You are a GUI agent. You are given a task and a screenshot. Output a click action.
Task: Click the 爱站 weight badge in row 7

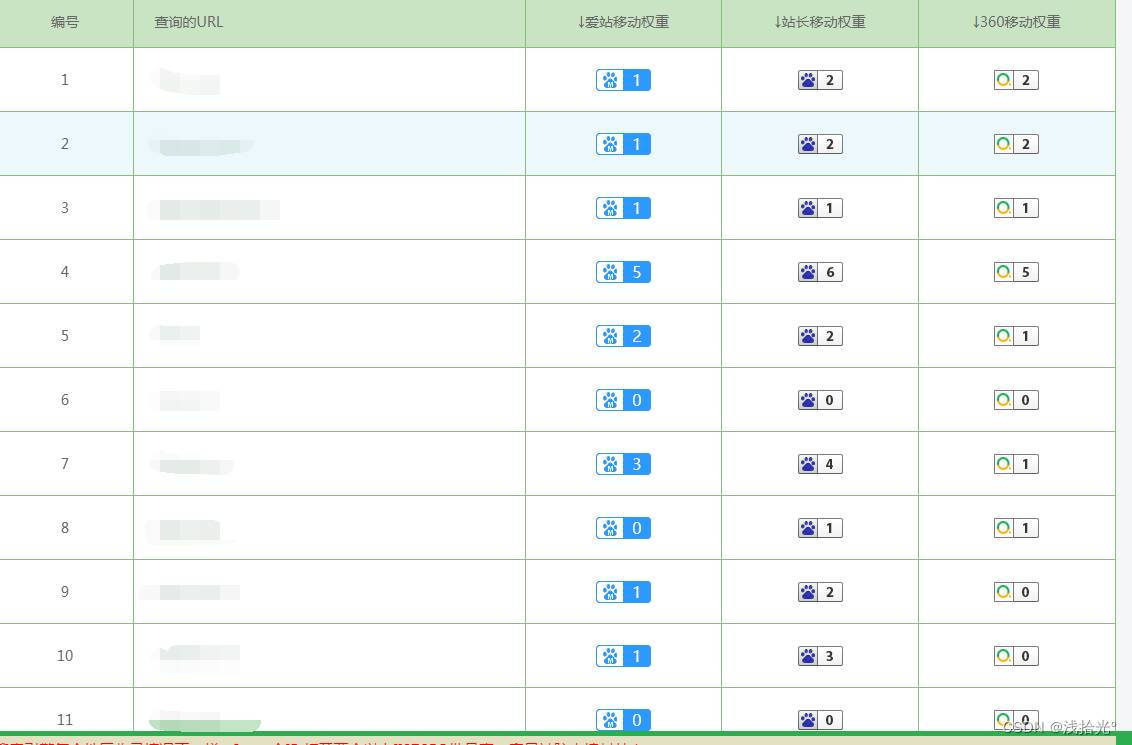tap(623, 464)
